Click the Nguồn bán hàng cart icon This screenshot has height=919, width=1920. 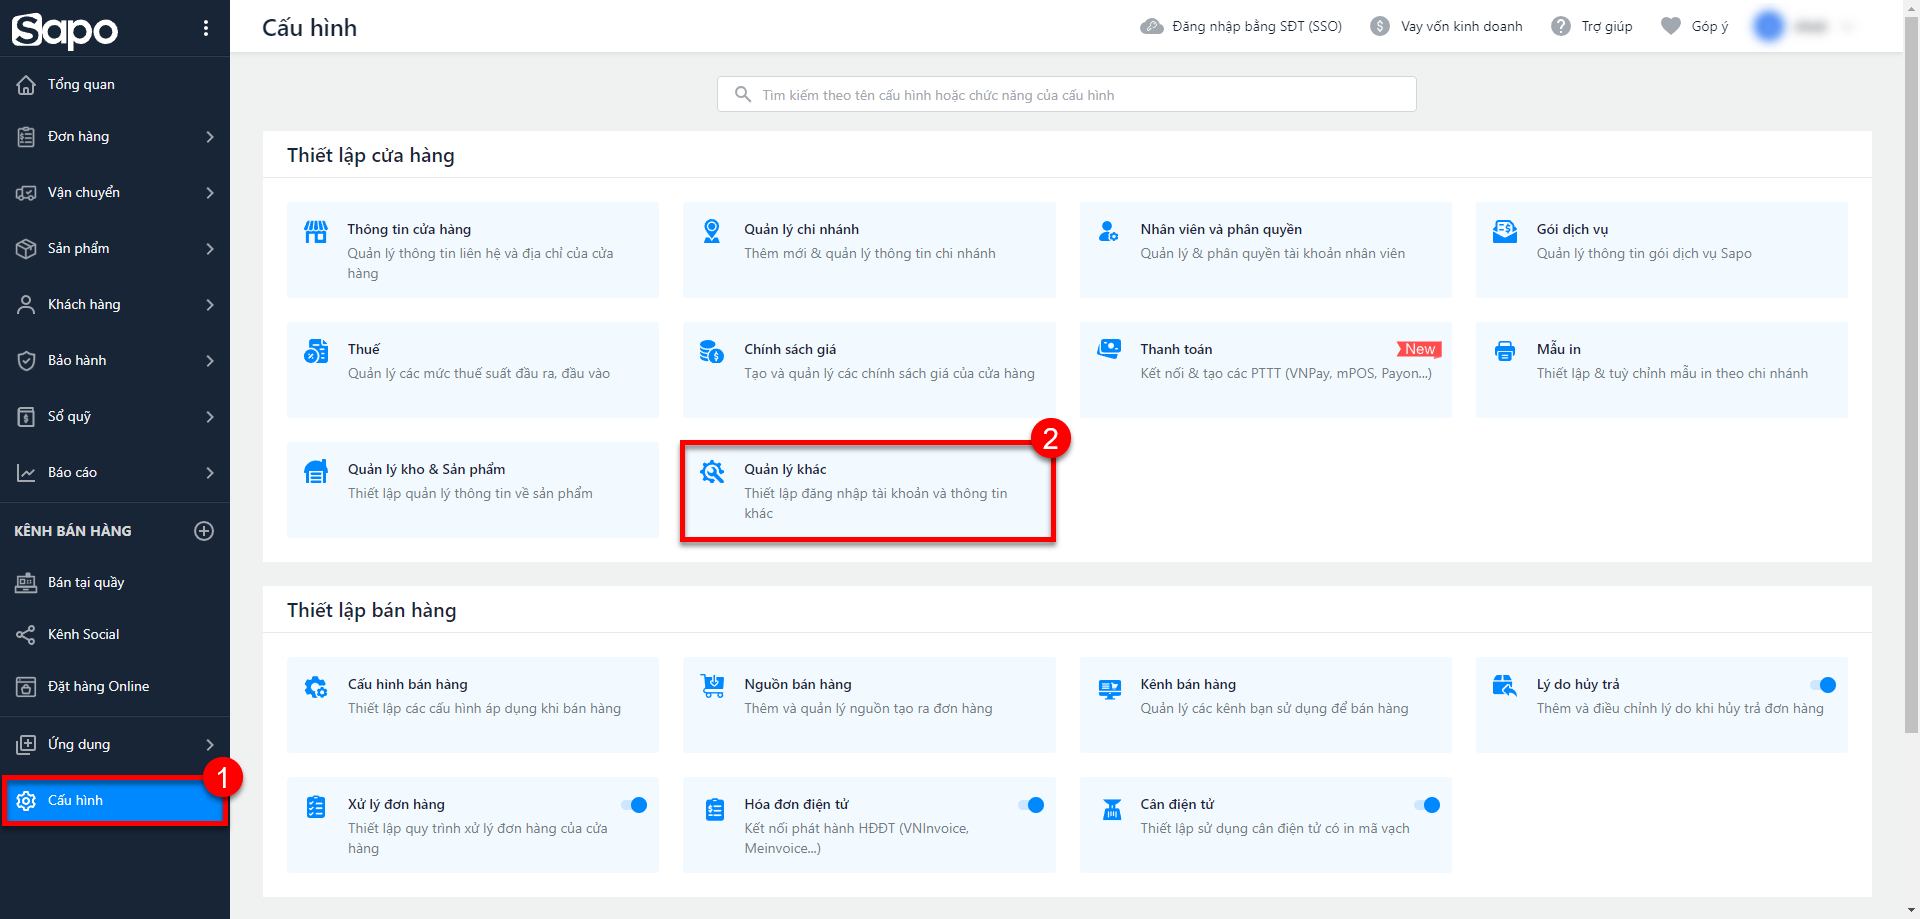712,686
